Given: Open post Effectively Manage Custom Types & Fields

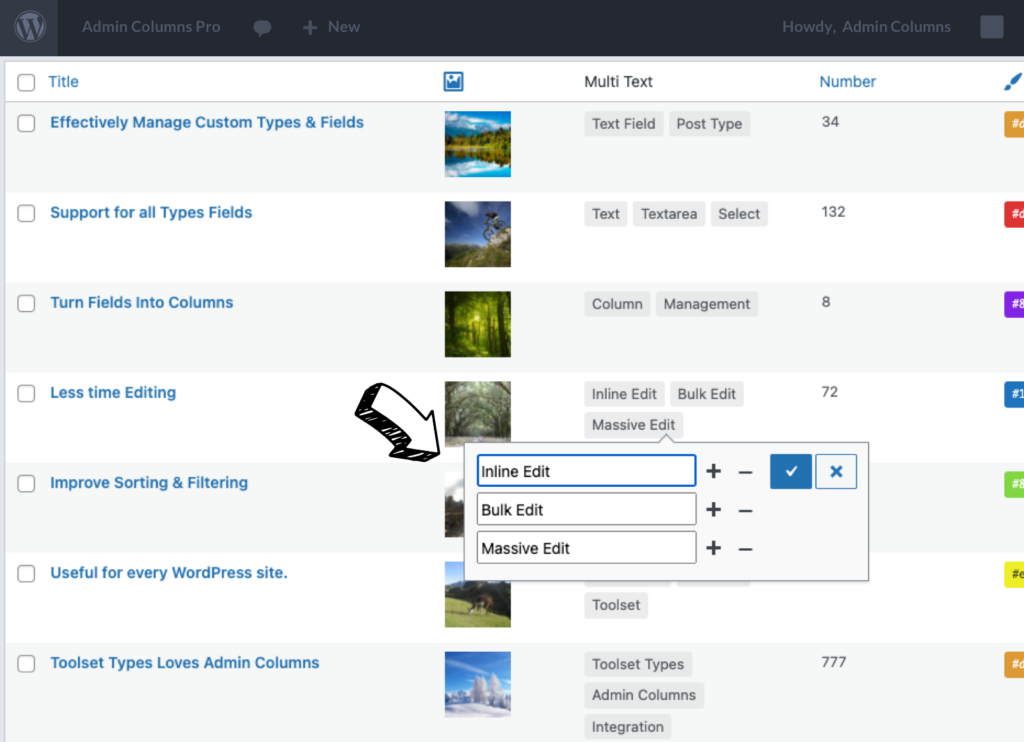Looking at the screenshot, I should click(x=207, y=122).
